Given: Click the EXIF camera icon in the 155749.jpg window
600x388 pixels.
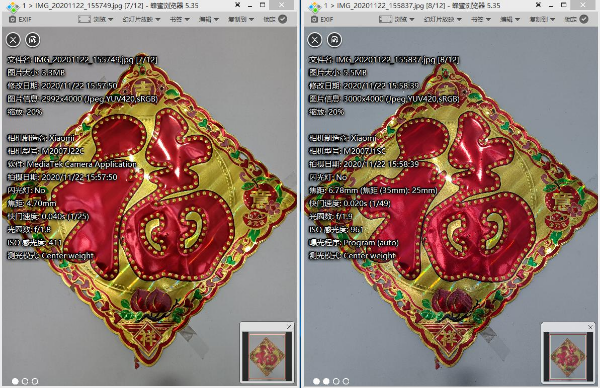Looking at the screenshot, I should coord(12,19).
